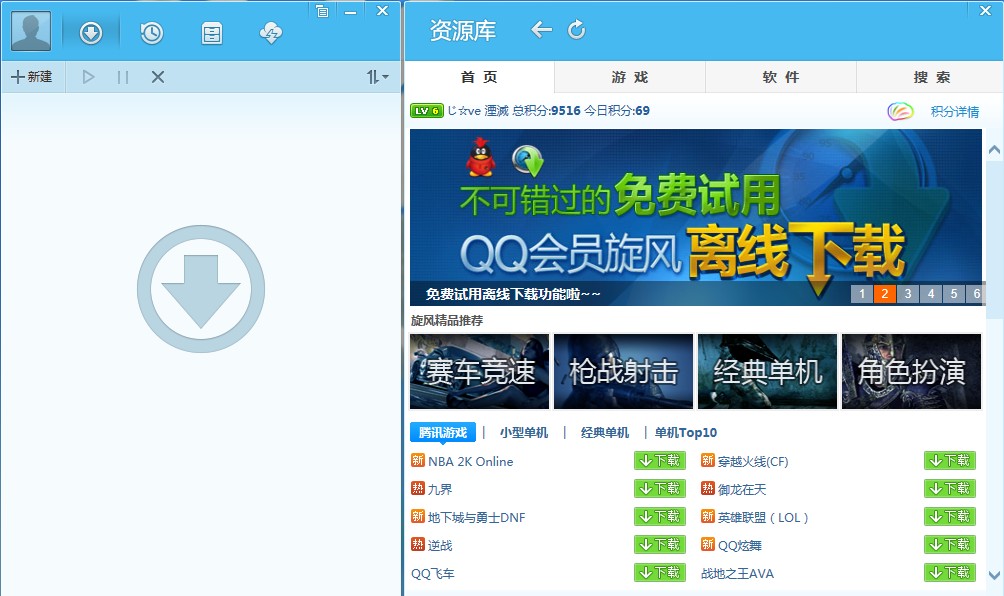The image size is (1004, 596).
Task: Show banner slide 6
Action: tap(975, 294)
